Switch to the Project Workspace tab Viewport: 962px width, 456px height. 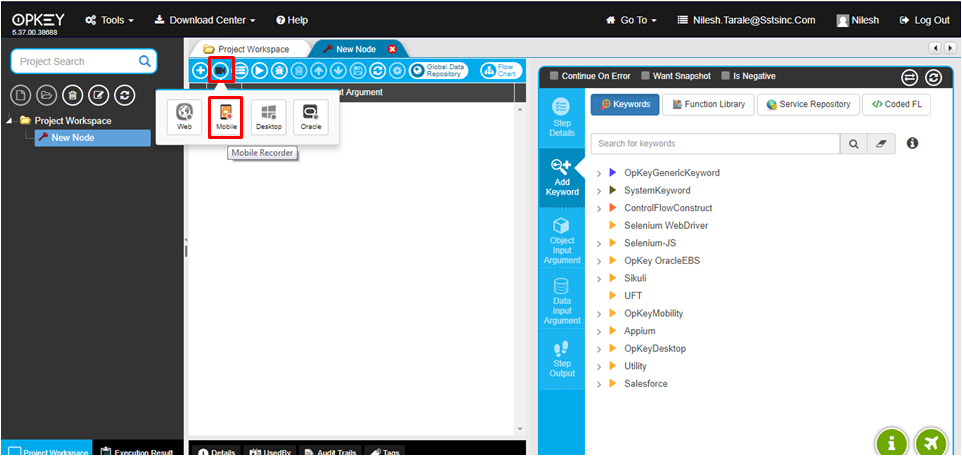tap(246, 49)
